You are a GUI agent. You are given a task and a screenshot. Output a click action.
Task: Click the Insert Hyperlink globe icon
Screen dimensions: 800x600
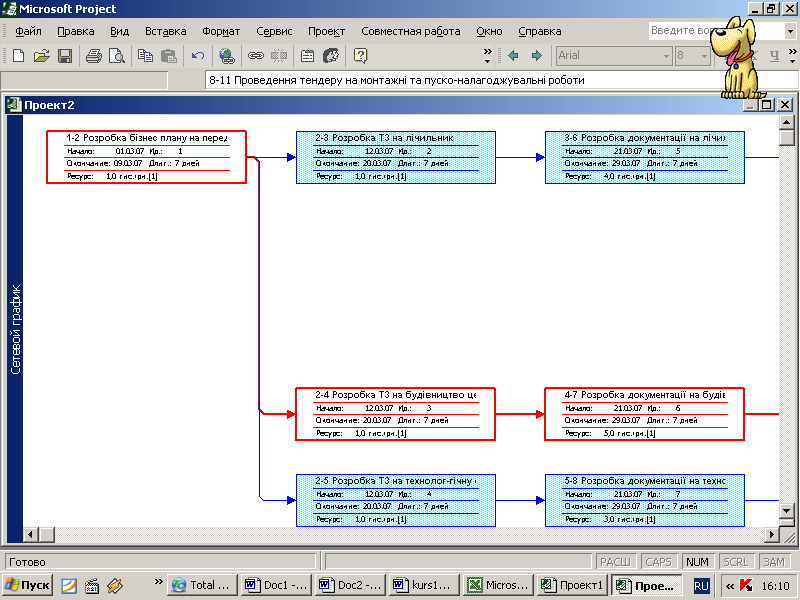coord(226,56)
